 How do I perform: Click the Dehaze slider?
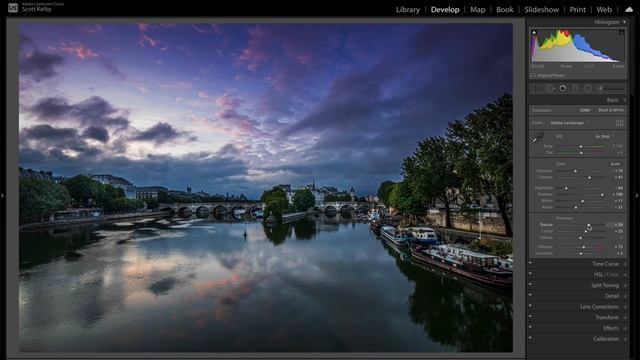point(581,238)
